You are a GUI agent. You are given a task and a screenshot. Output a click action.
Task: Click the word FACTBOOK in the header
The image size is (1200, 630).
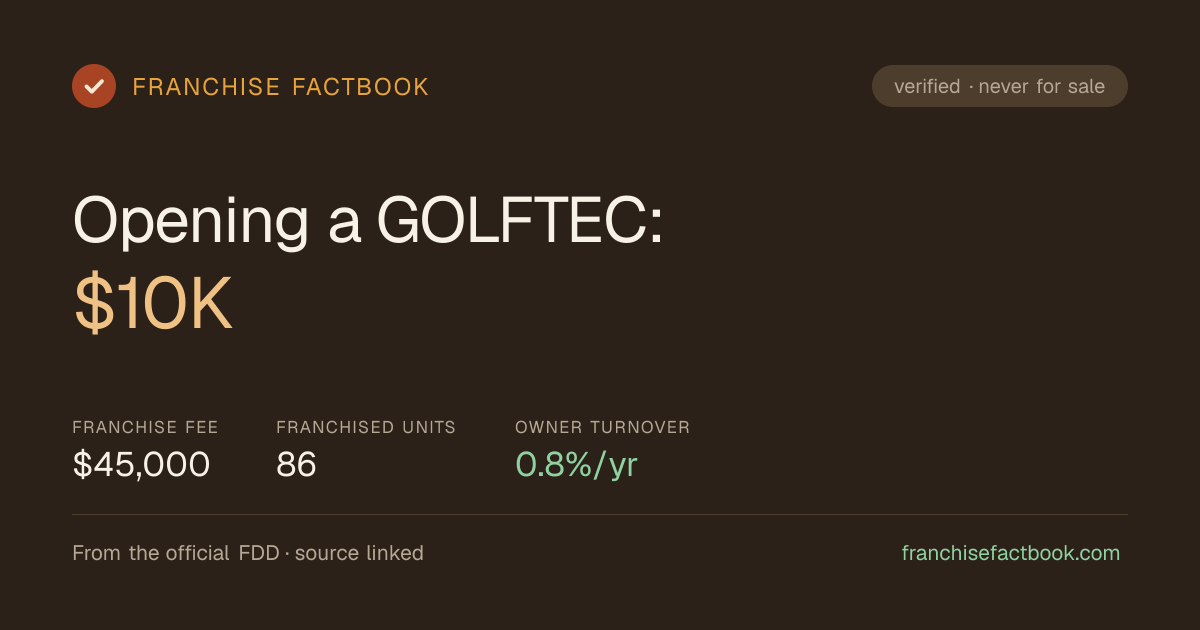point(361,87)
